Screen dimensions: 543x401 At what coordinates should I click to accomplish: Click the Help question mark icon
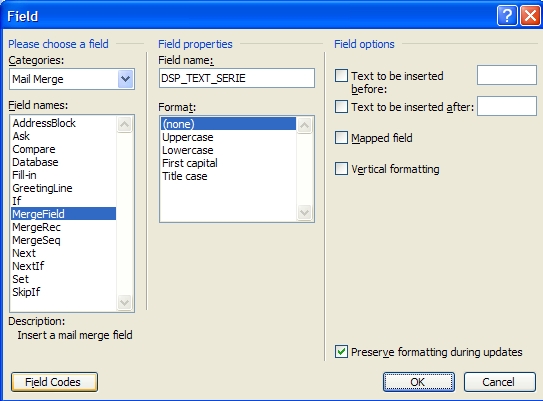click(x=507, y=16)
